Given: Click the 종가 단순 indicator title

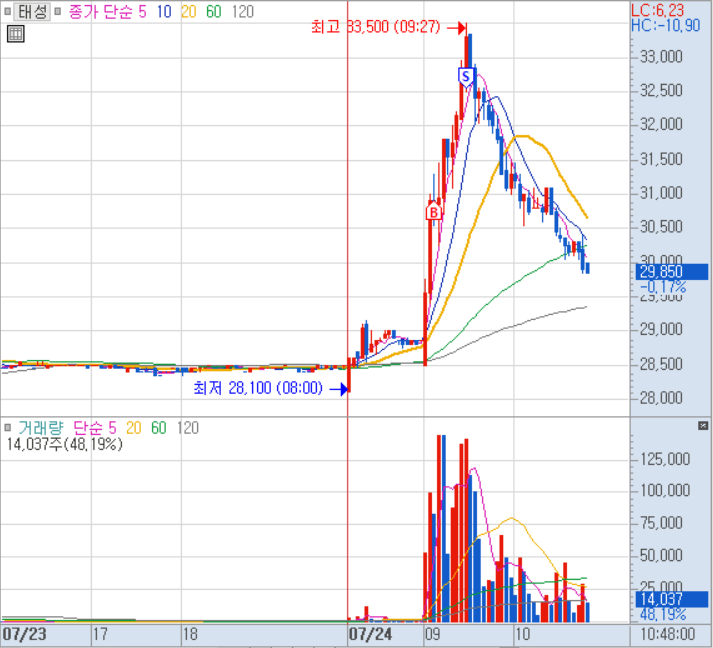Looking at the screenshot, I should (x=101, y=12).
